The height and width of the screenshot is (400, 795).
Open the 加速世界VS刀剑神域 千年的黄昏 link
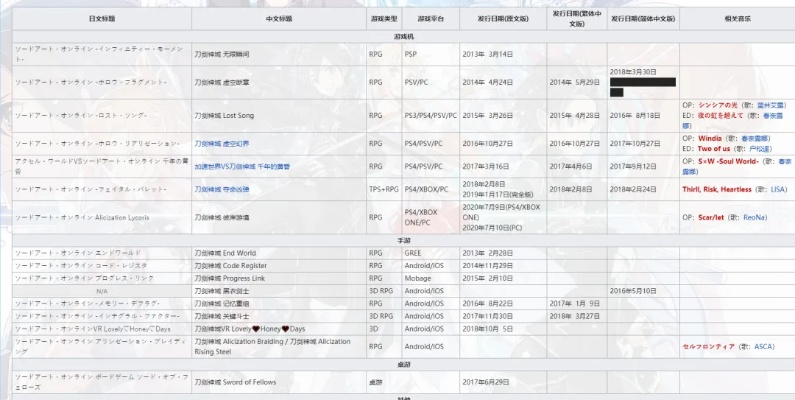pyautogui.click(x=242, y=166)
